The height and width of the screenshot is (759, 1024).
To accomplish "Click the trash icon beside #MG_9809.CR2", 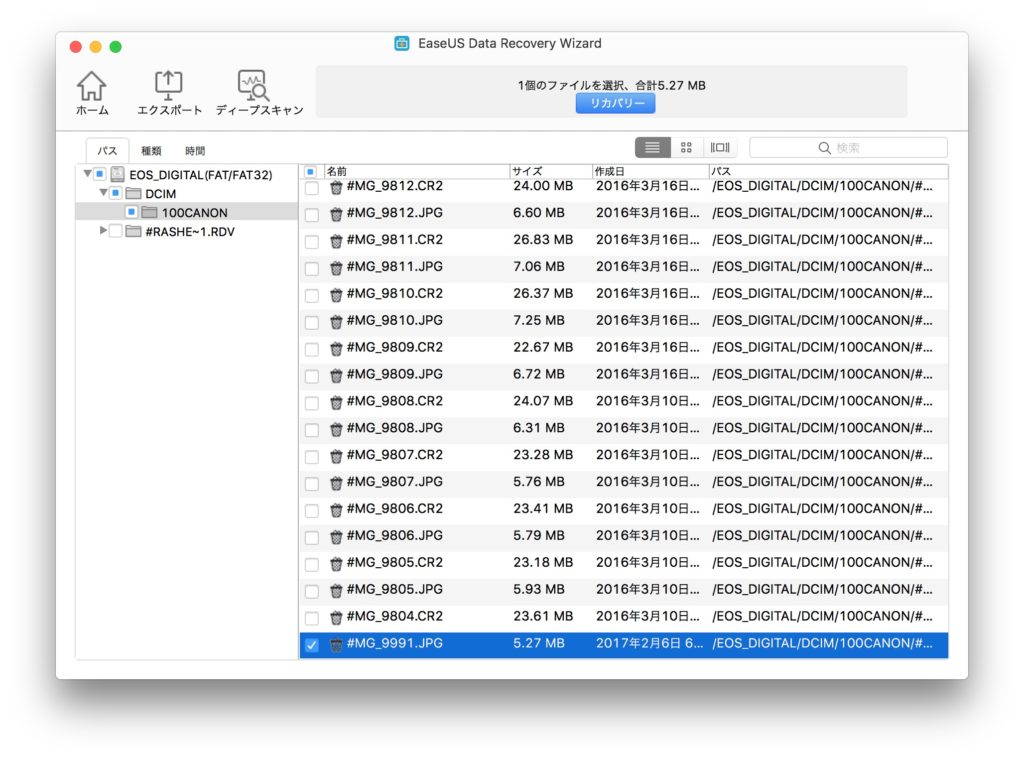I will pos(336,348).
